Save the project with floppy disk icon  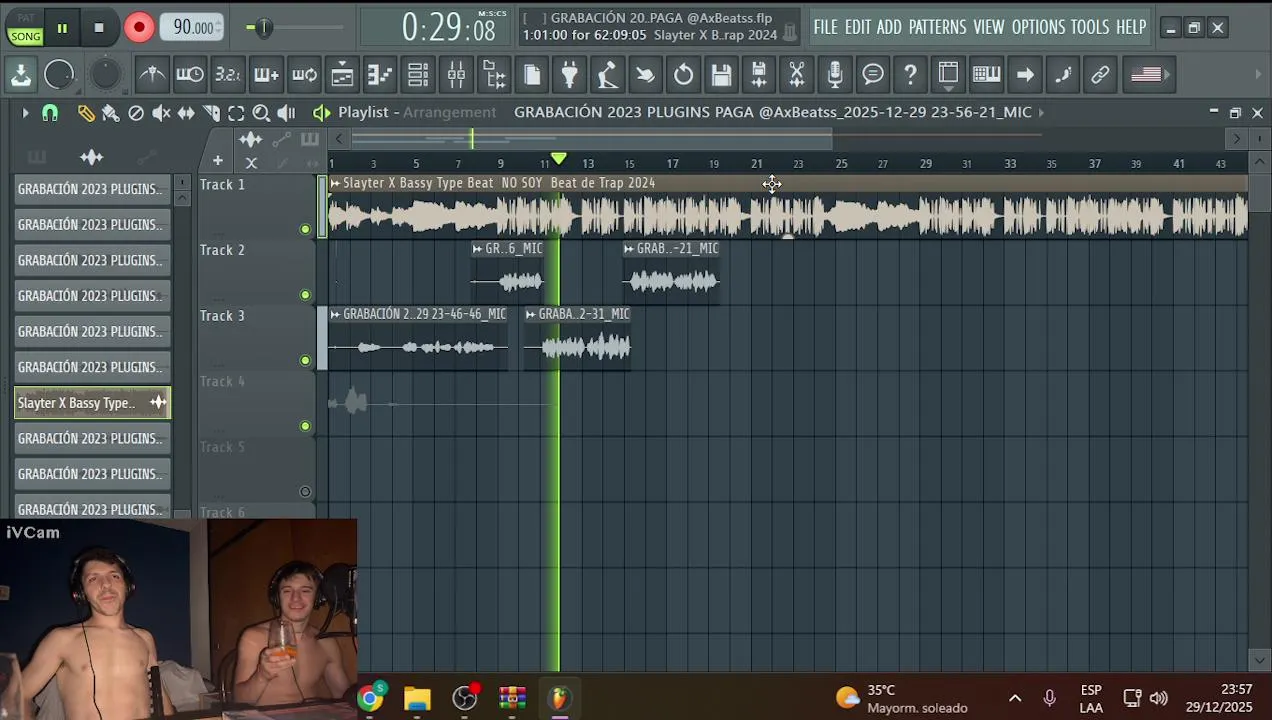click(721, 74)
